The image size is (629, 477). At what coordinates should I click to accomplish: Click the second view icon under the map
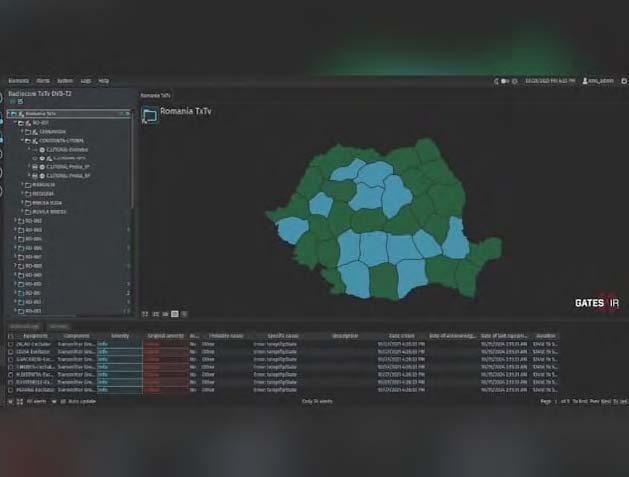pos(156,314)
